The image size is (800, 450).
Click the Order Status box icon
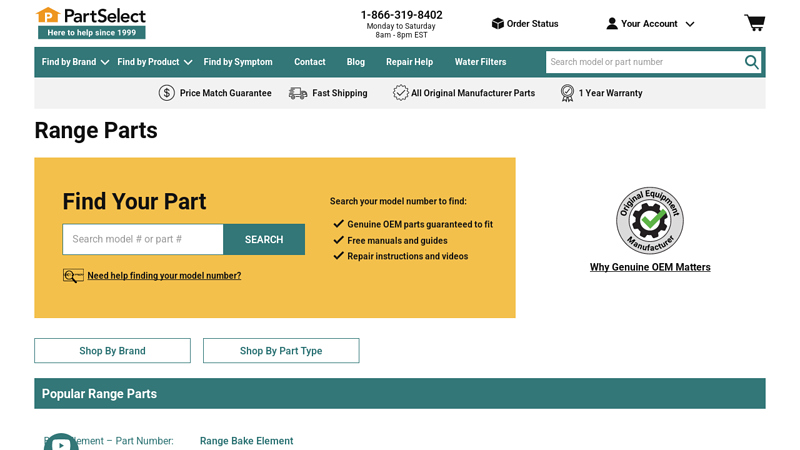[497, 23]
